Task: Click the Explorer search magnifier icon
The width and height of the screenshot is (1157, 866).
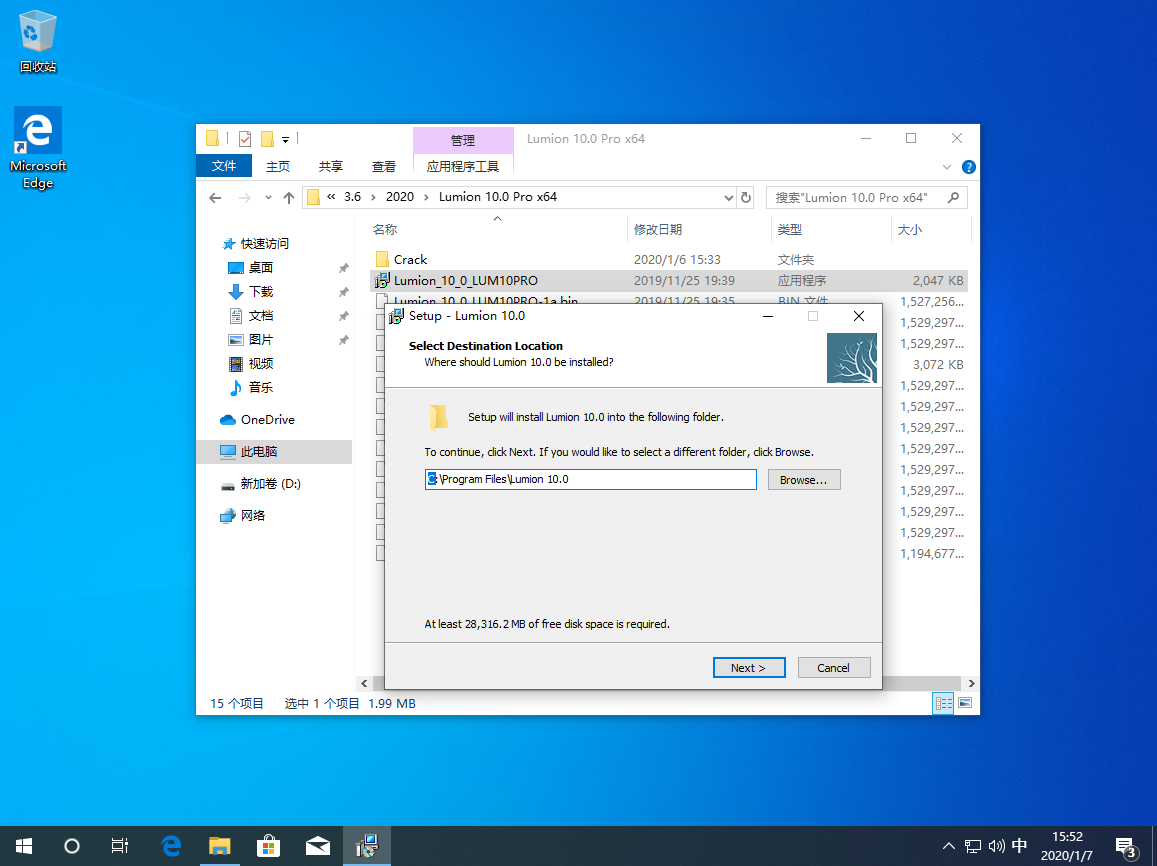Action: point(953,198)
